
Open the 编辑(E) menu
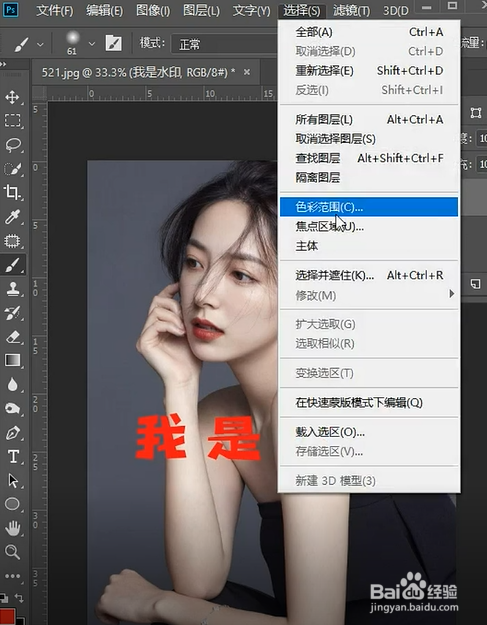coord(104,10)
